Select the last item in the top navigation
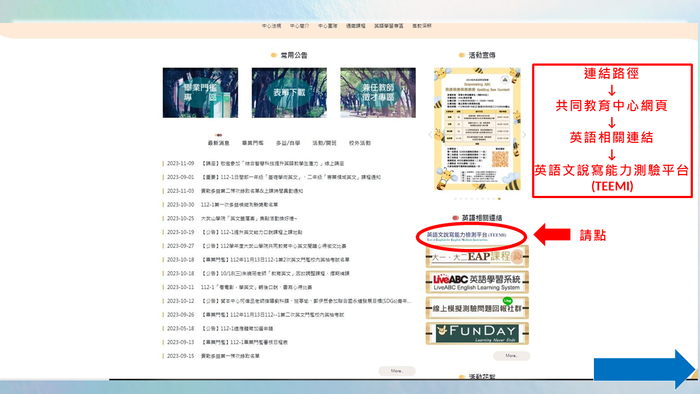700x394 pixels. point(421,26)
